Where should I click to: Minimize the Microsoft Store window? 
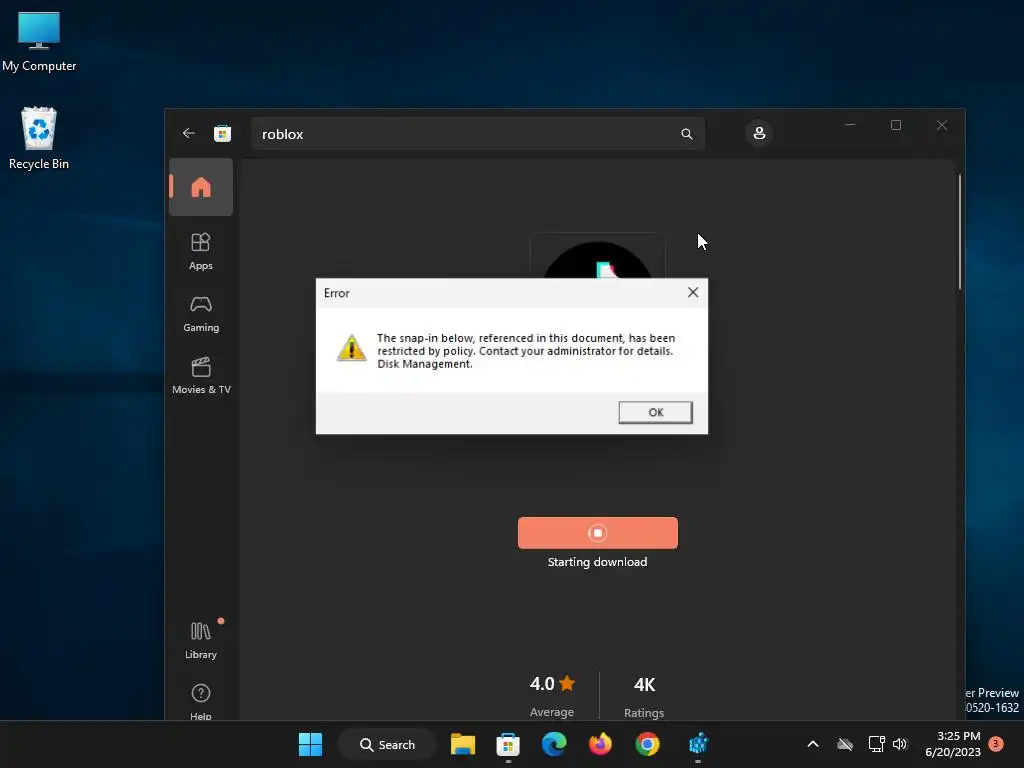click(x=850, y=125)
